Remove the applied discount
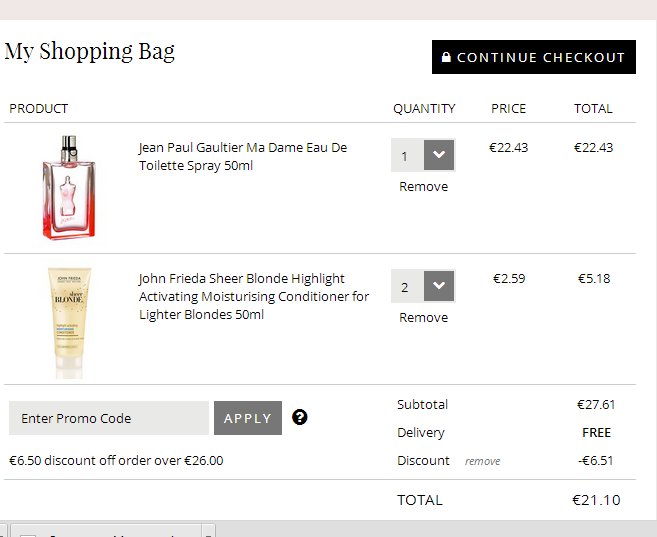 tap(482, 461)
